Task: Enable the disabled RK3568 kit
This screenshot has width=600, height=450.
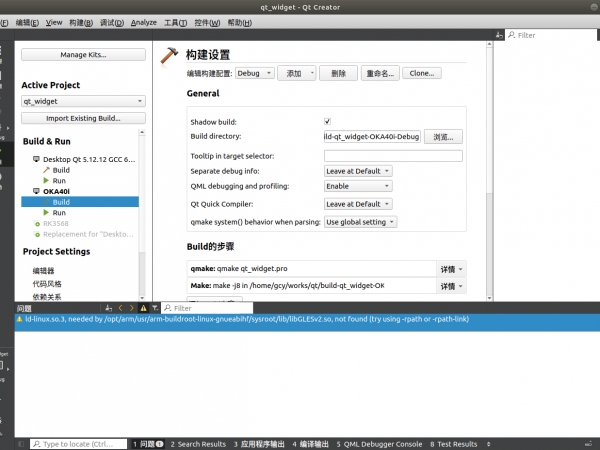Action: 56,224
